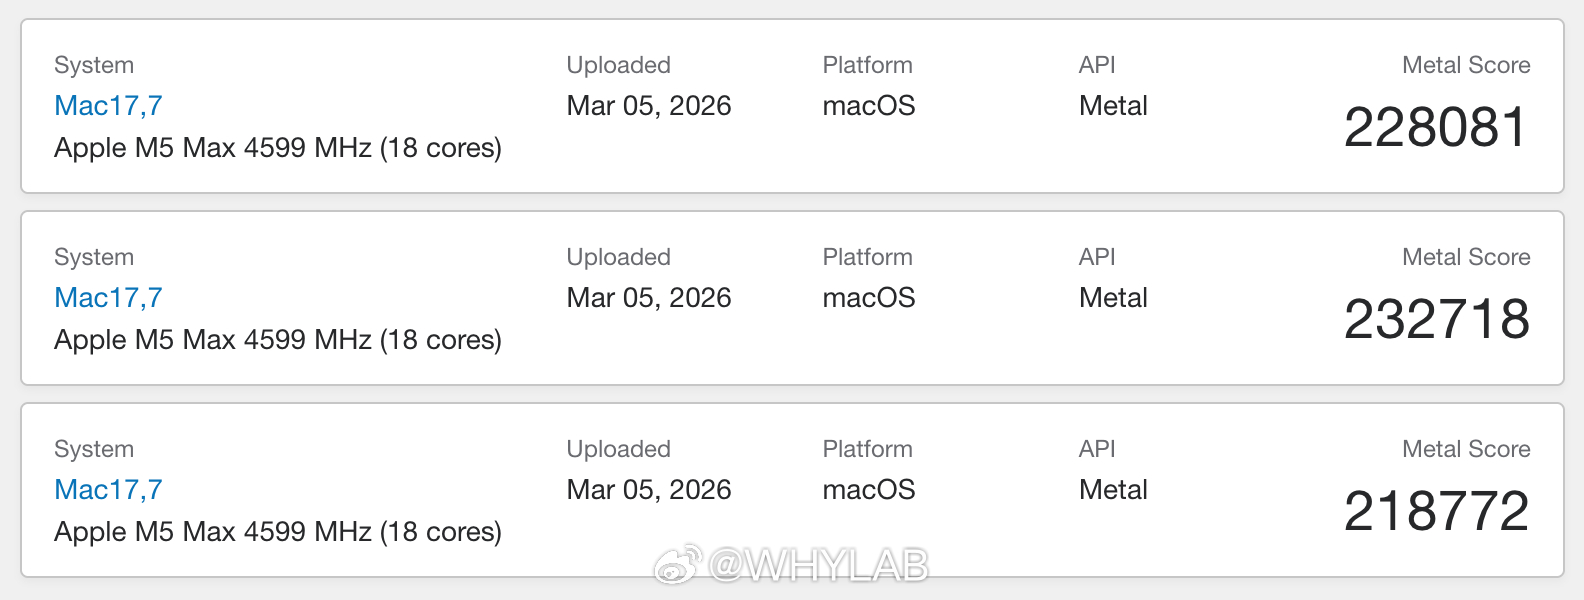Open the Mac17,7 link beside score 232718
The width and height of the screenshot is (1584, 600).
[108, 298]
